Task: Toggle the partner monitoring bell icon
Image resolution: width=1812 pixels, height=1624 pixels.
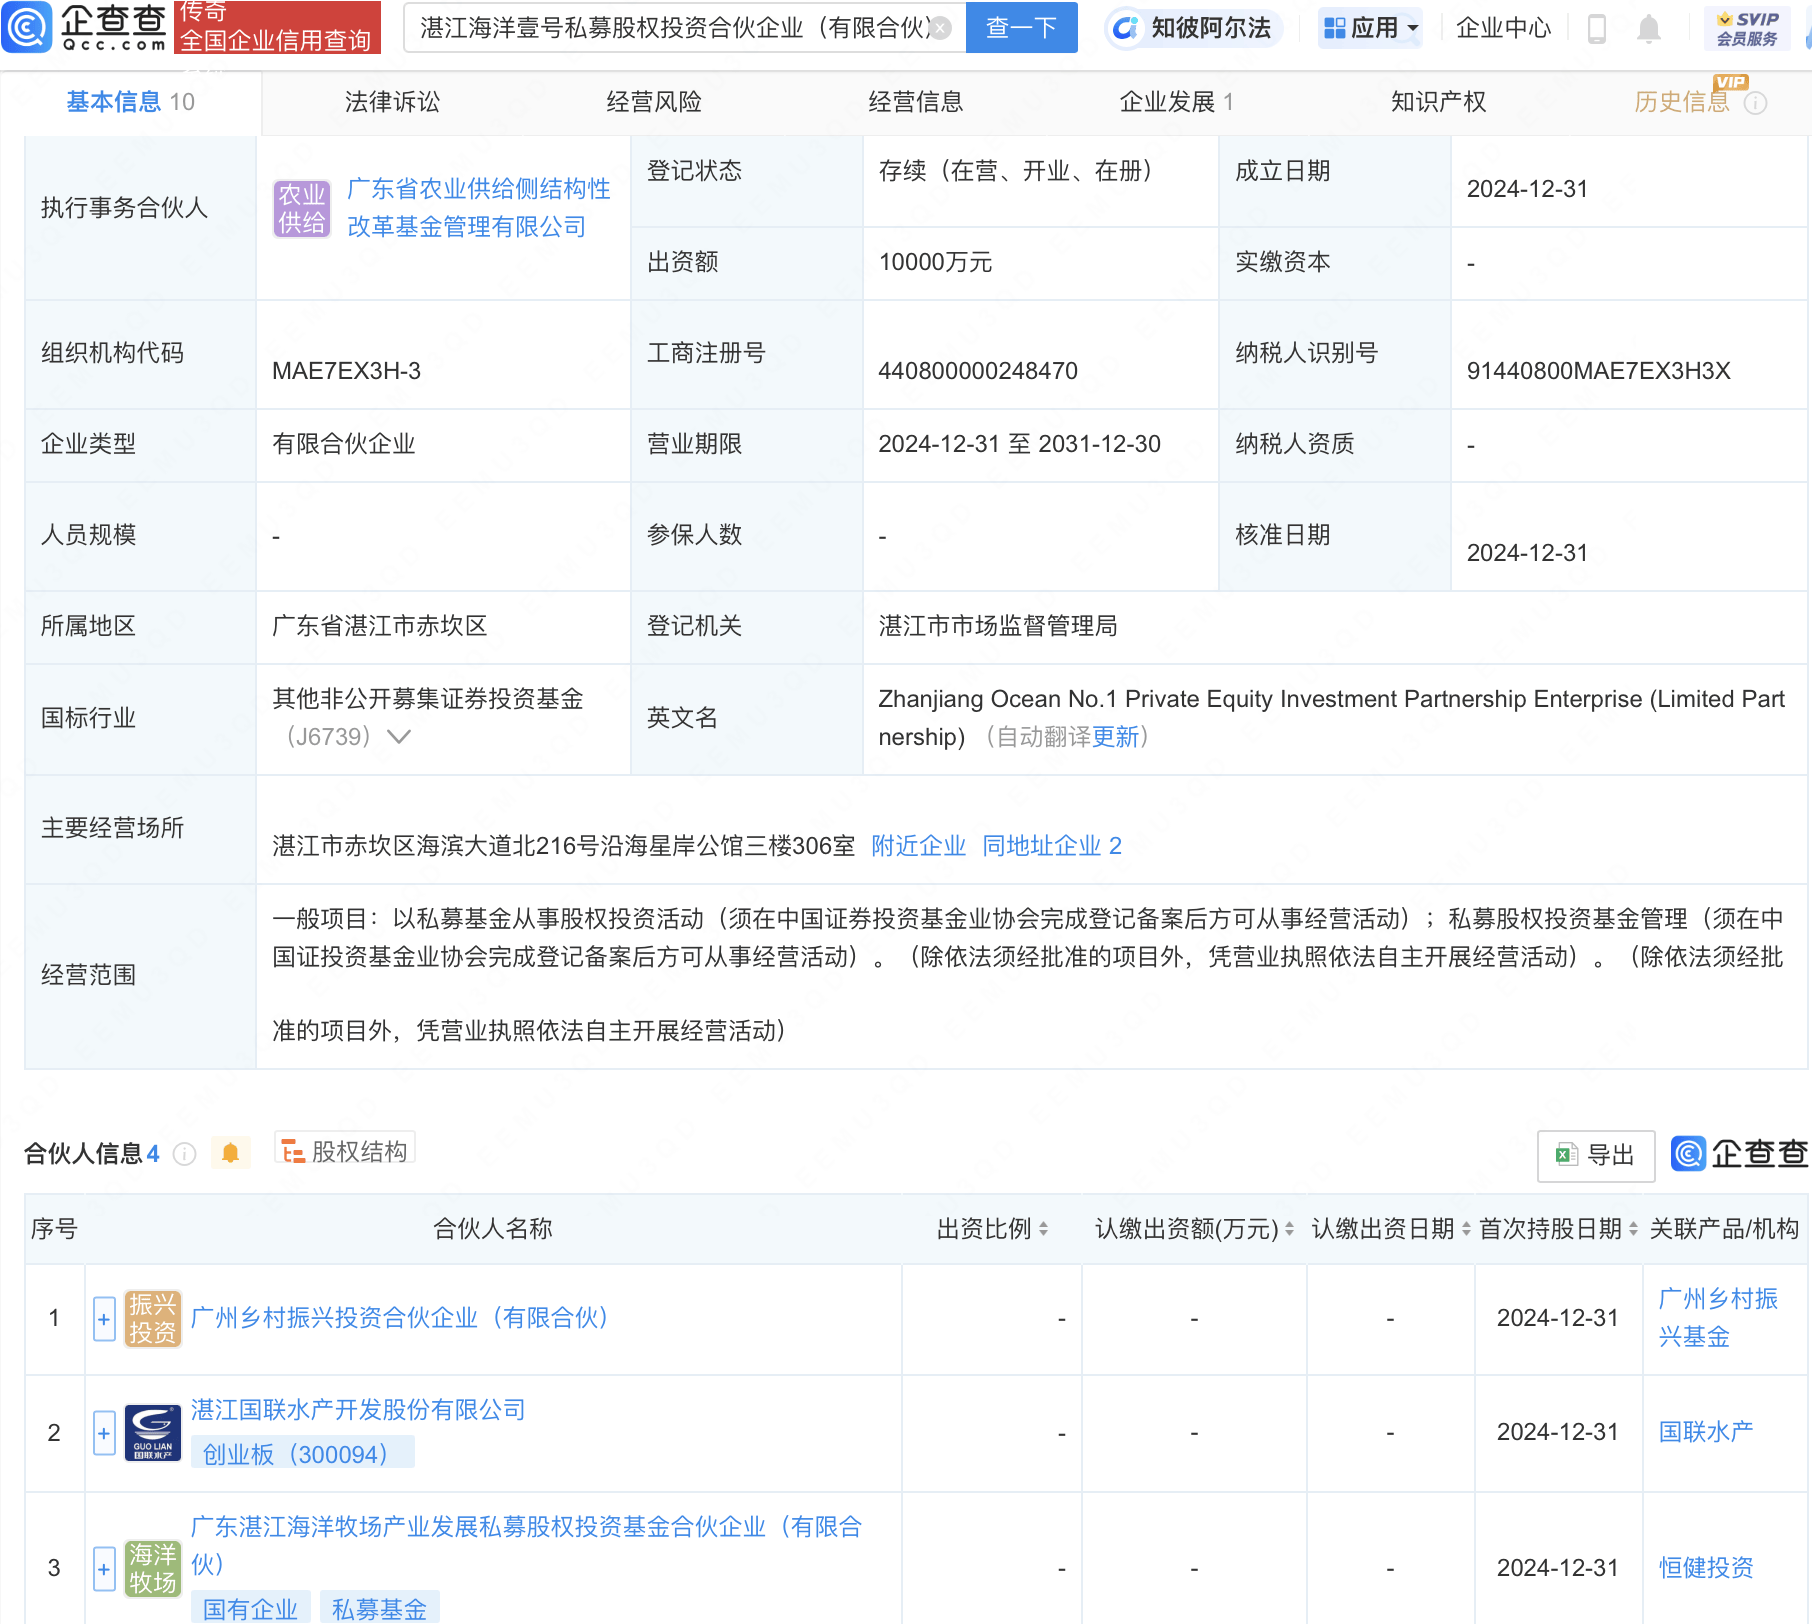Action: click(230, 1153)
